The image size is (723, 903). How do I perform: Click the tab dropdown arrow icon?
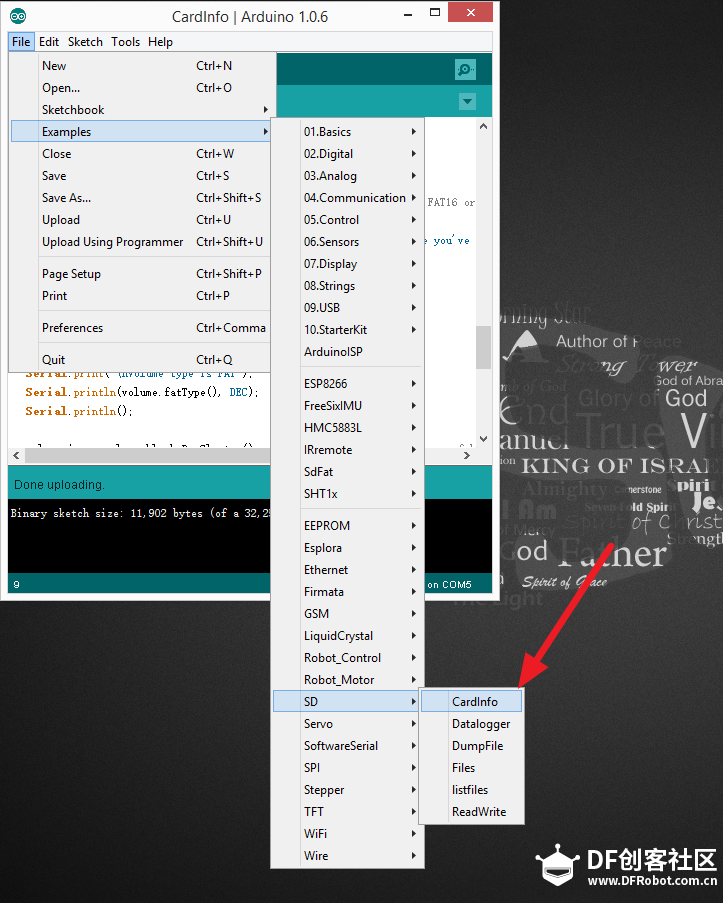[x=467, y=102]
